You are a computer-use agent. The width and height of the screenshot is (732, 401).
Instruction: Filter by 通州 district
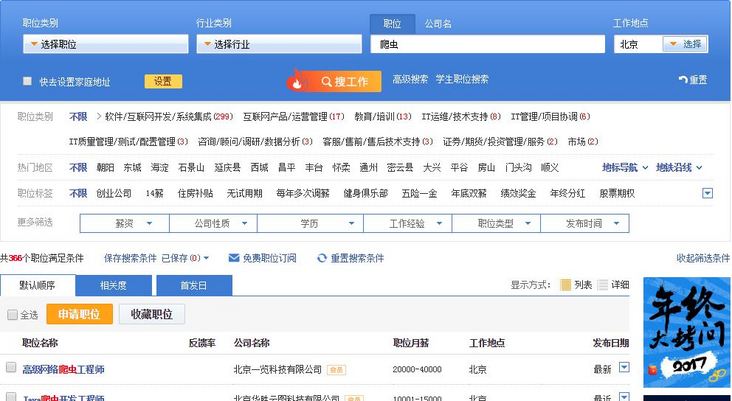[368, 168]
